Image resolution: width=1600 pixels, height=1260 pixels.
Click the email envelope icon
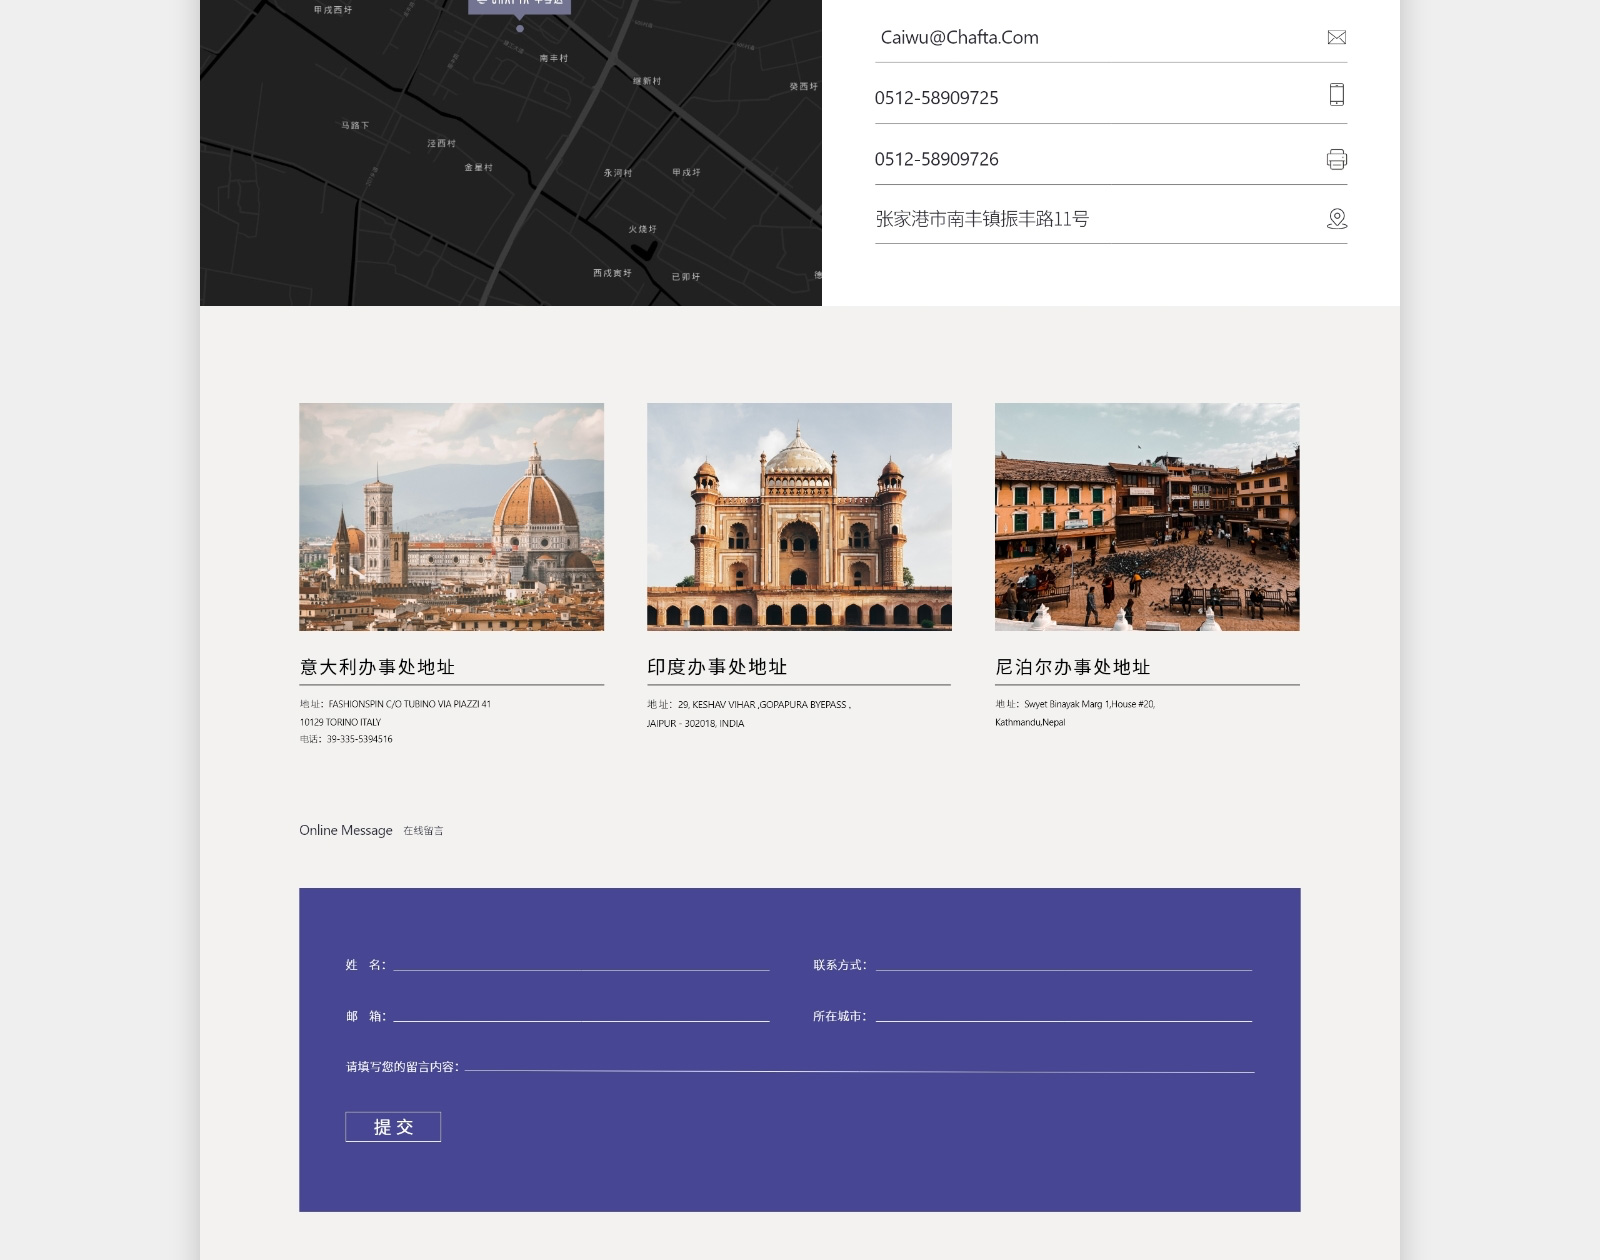tap(1336, 38)
